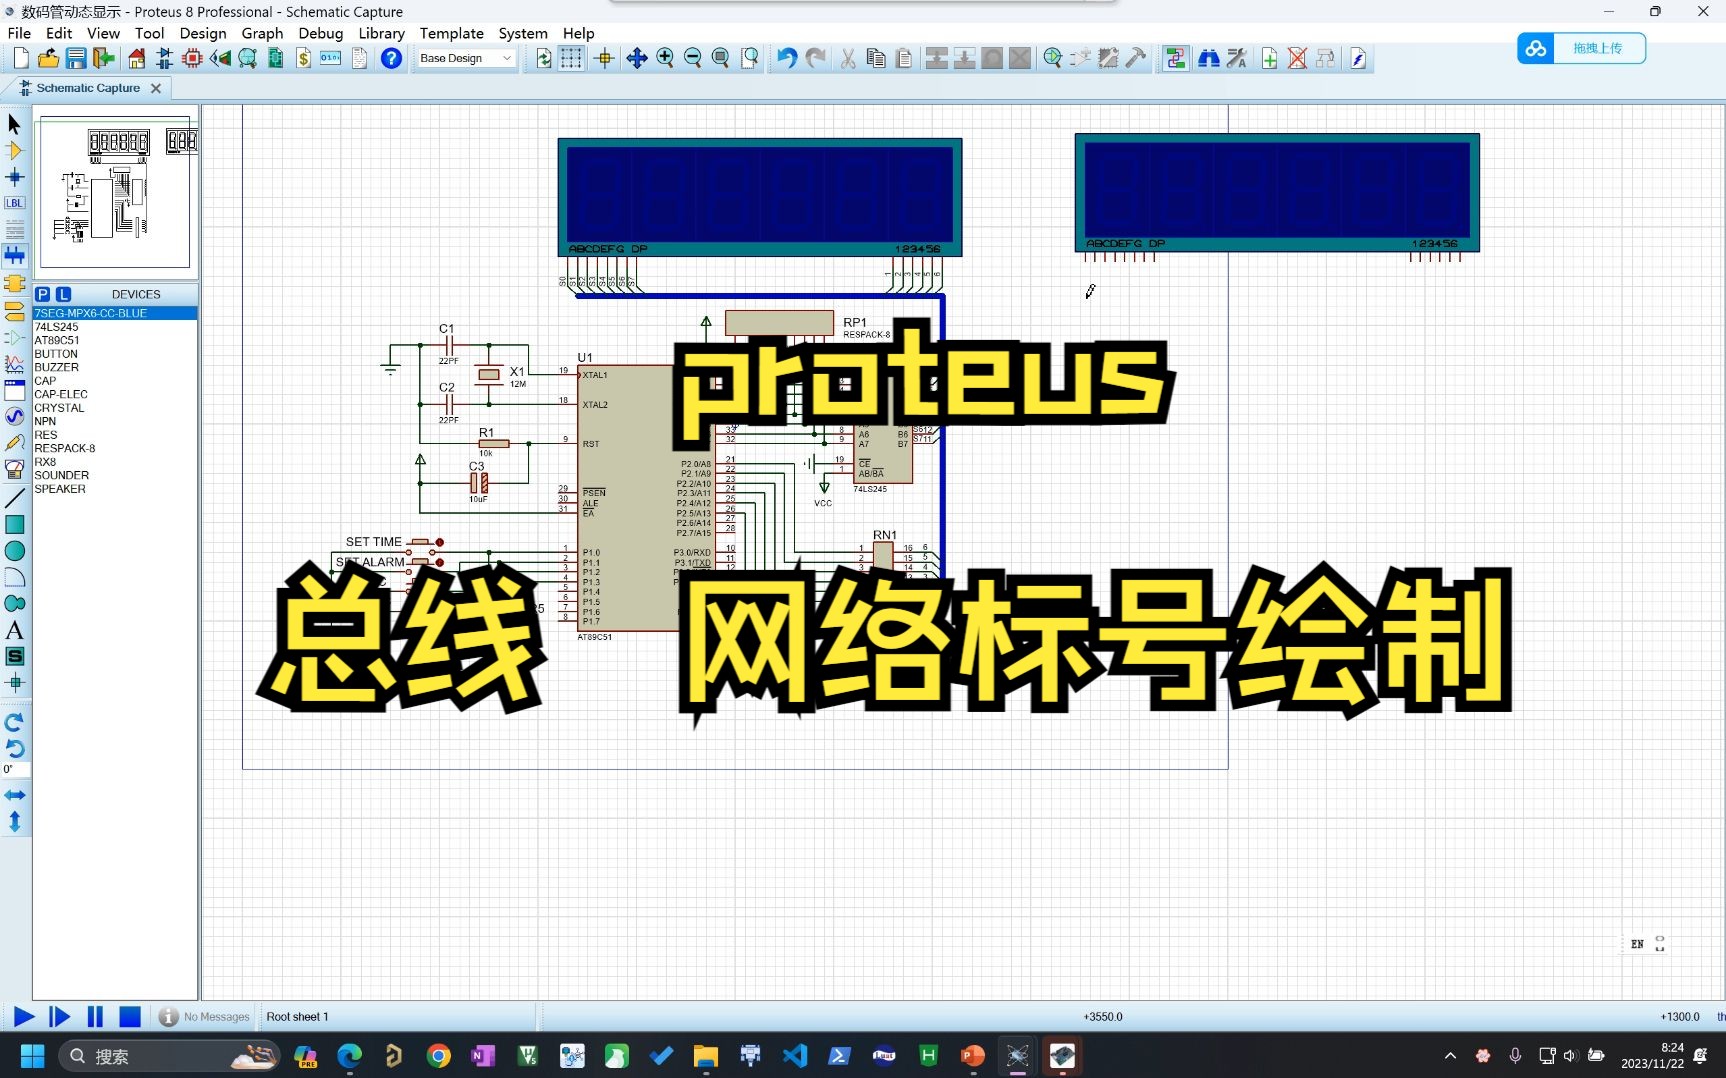Select the 2D graphics Text tool
This screenshot has height=1078, width=1726.
(x=14, y=631)
